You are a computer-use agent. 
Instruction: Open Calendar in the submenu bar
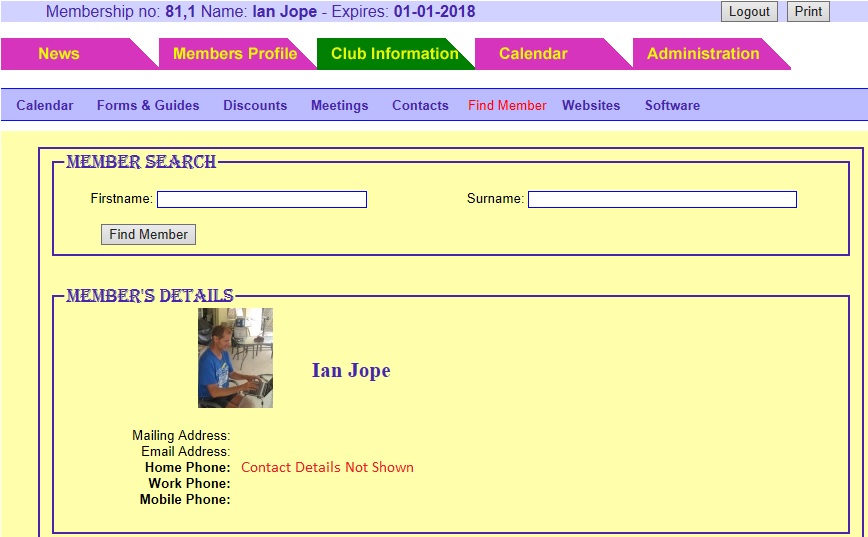pos(44,105)
